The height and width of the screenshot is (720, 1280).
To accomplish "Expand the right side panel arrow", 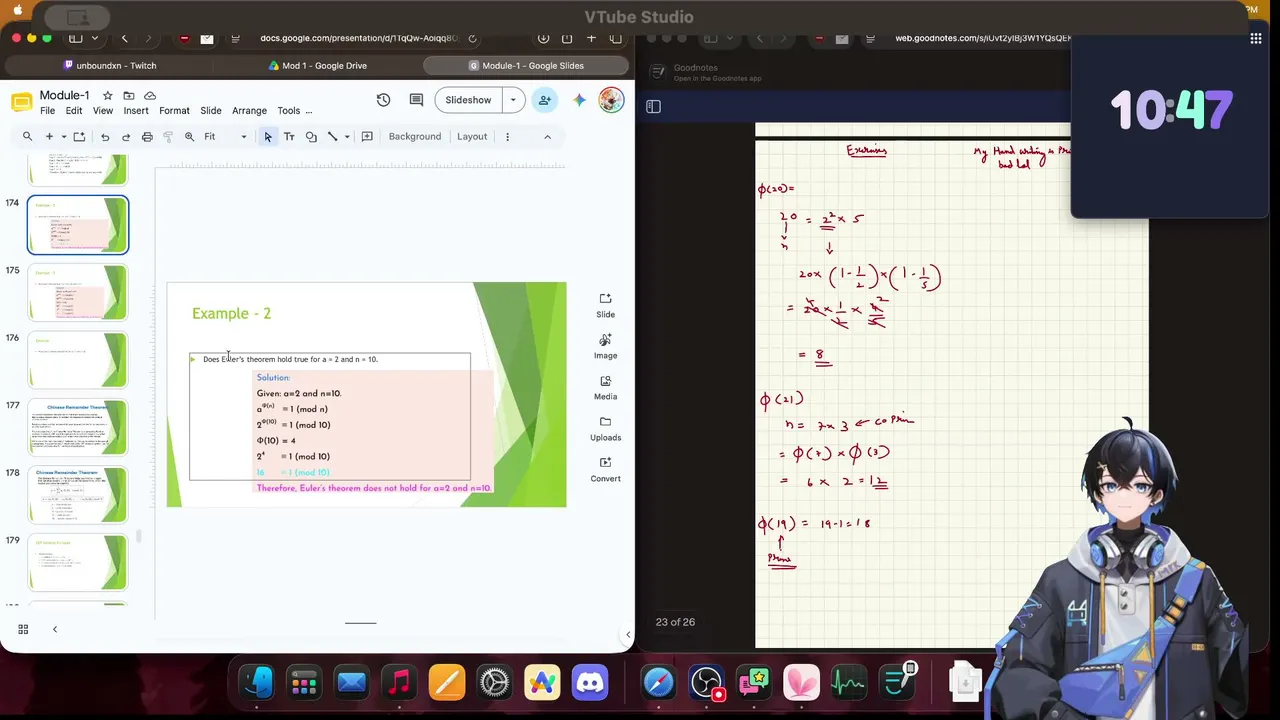I will [x=628, y=635].
